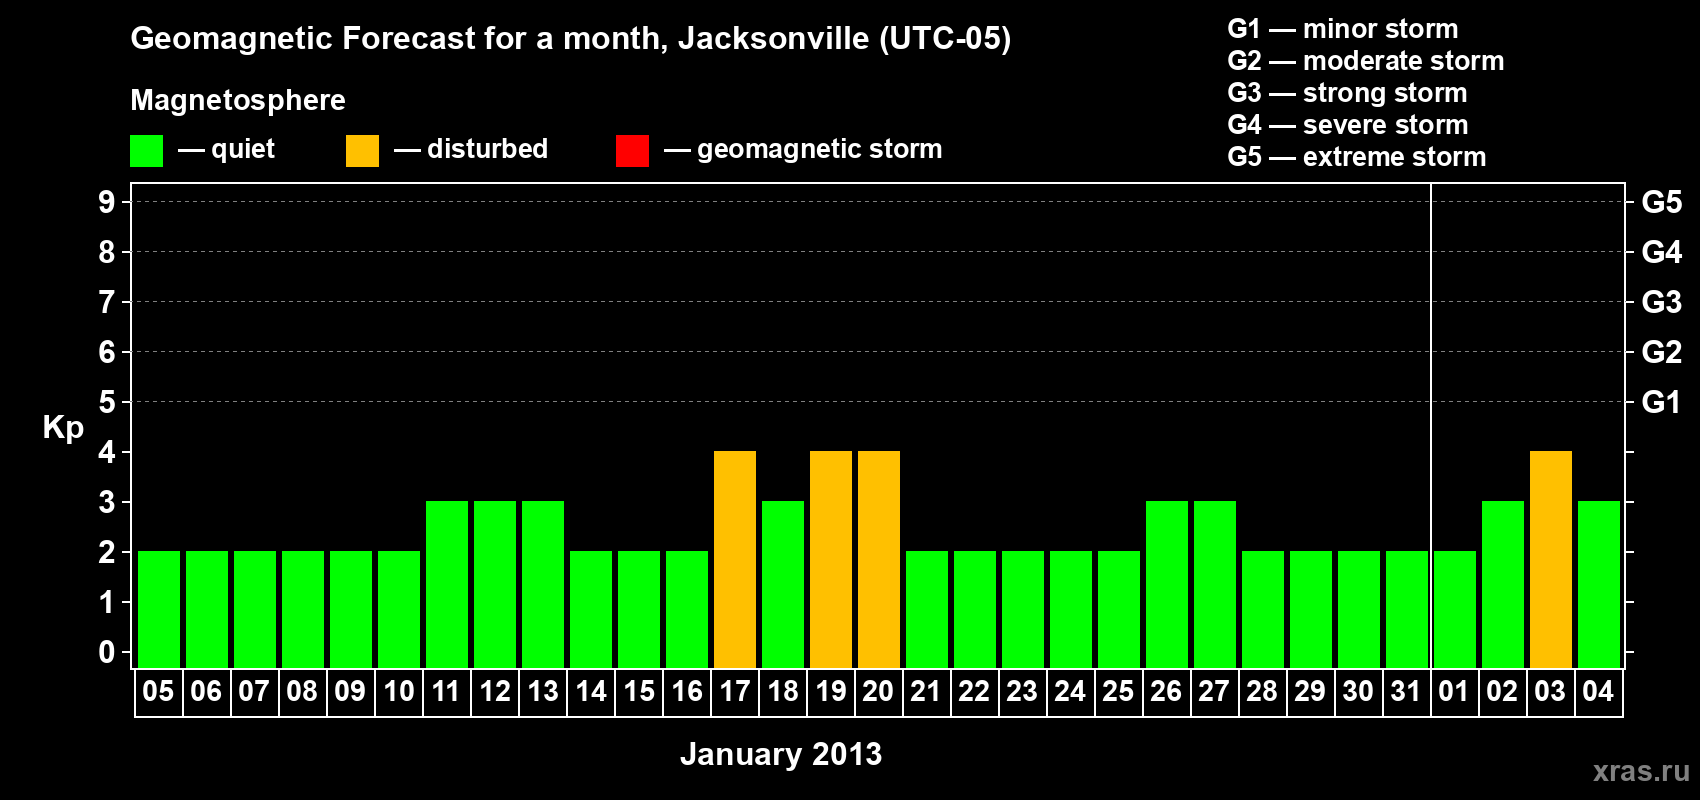Select the orange bar for day 19

tap(831, 559)
